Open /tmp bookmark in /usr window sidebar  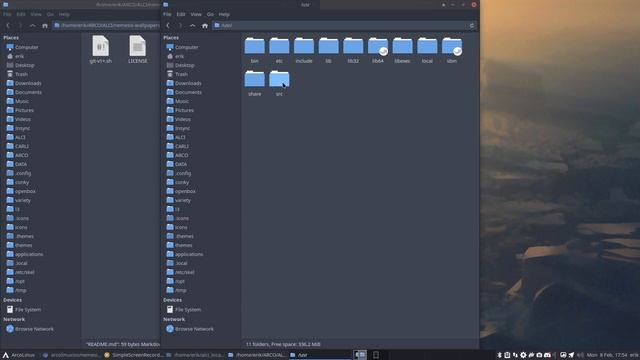click(176, 290)
